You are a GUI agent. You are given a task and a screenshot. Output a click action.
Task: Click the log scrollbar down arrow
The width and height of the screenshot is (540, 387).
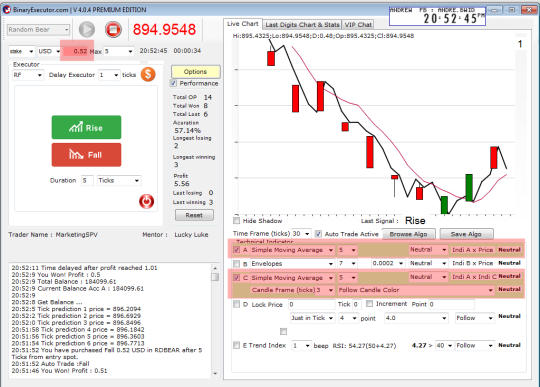click(x=215, y=373)
